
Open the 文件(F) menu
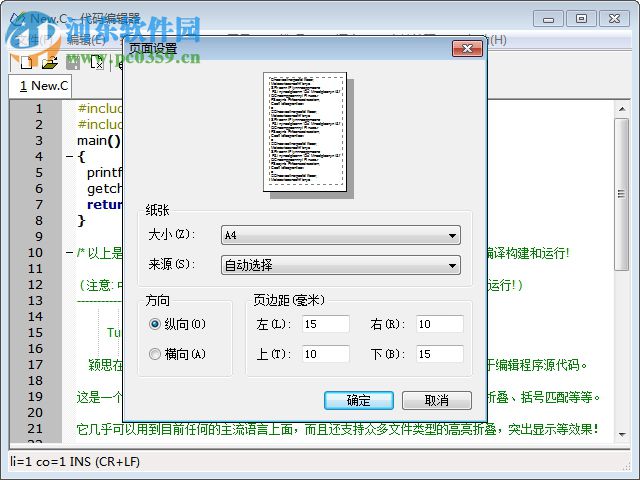click(34, 40)
